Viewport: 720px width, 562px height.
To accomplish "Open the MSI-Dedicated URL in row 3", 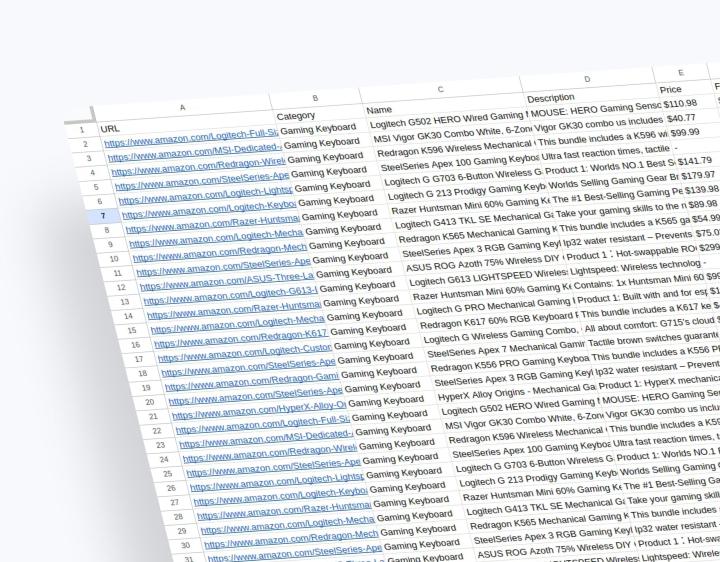I will click(195, 151).
